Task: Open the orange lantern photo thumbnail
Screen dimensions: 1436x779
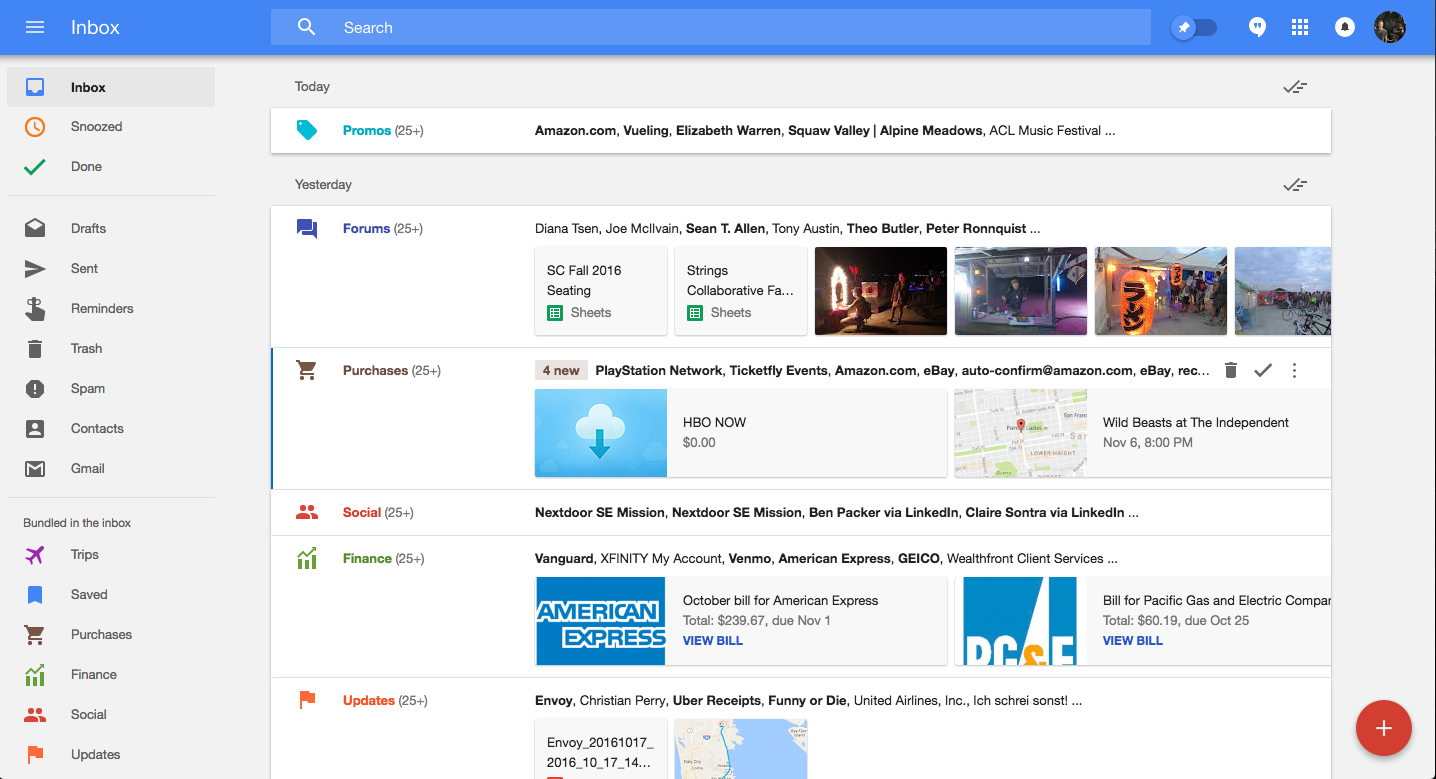Action: pos(1161,291)
